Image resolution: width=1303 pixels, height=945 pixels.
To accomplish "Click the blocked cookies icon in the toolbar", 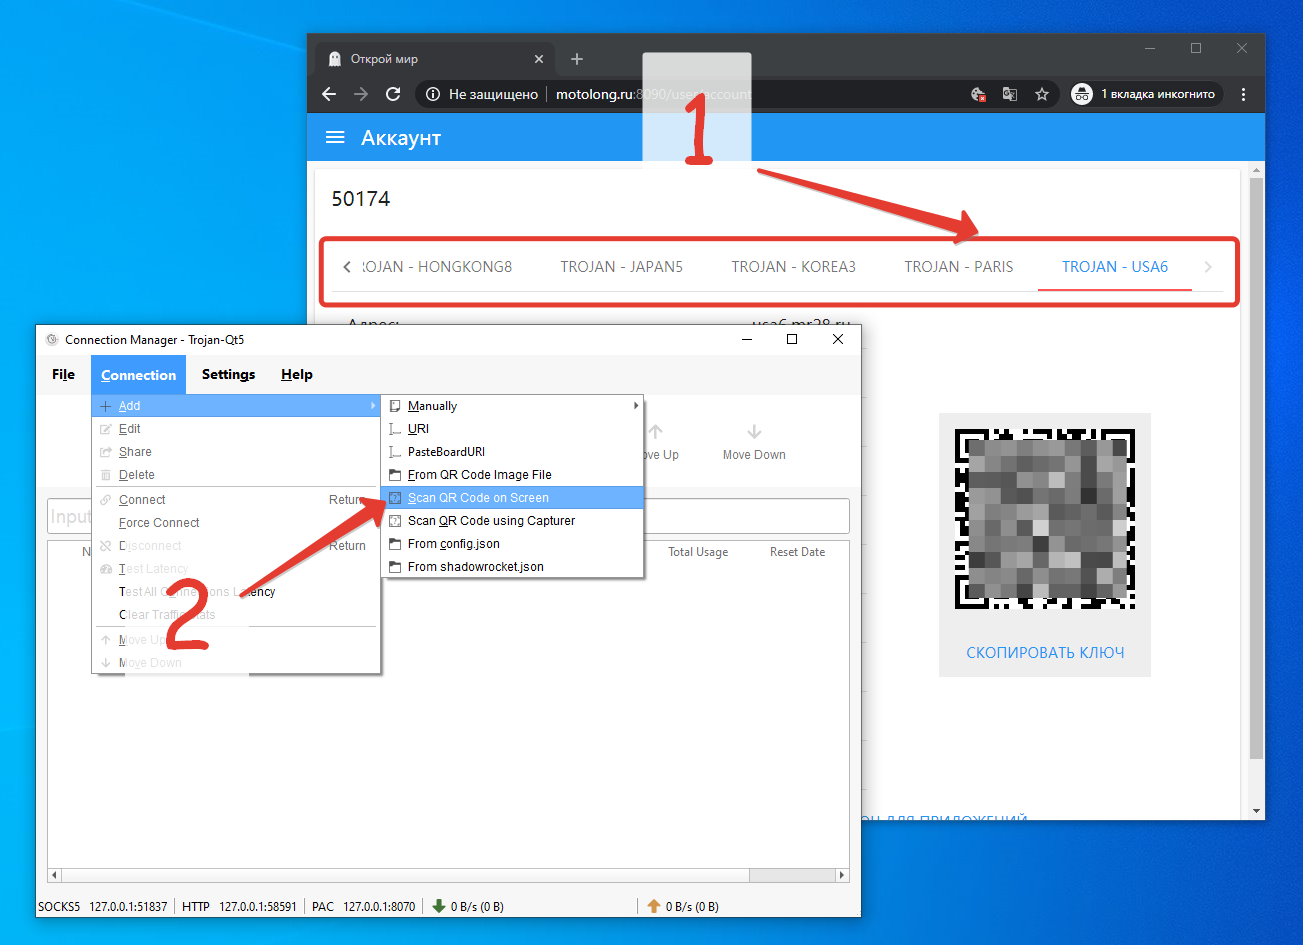I will [x=977, y=93].
